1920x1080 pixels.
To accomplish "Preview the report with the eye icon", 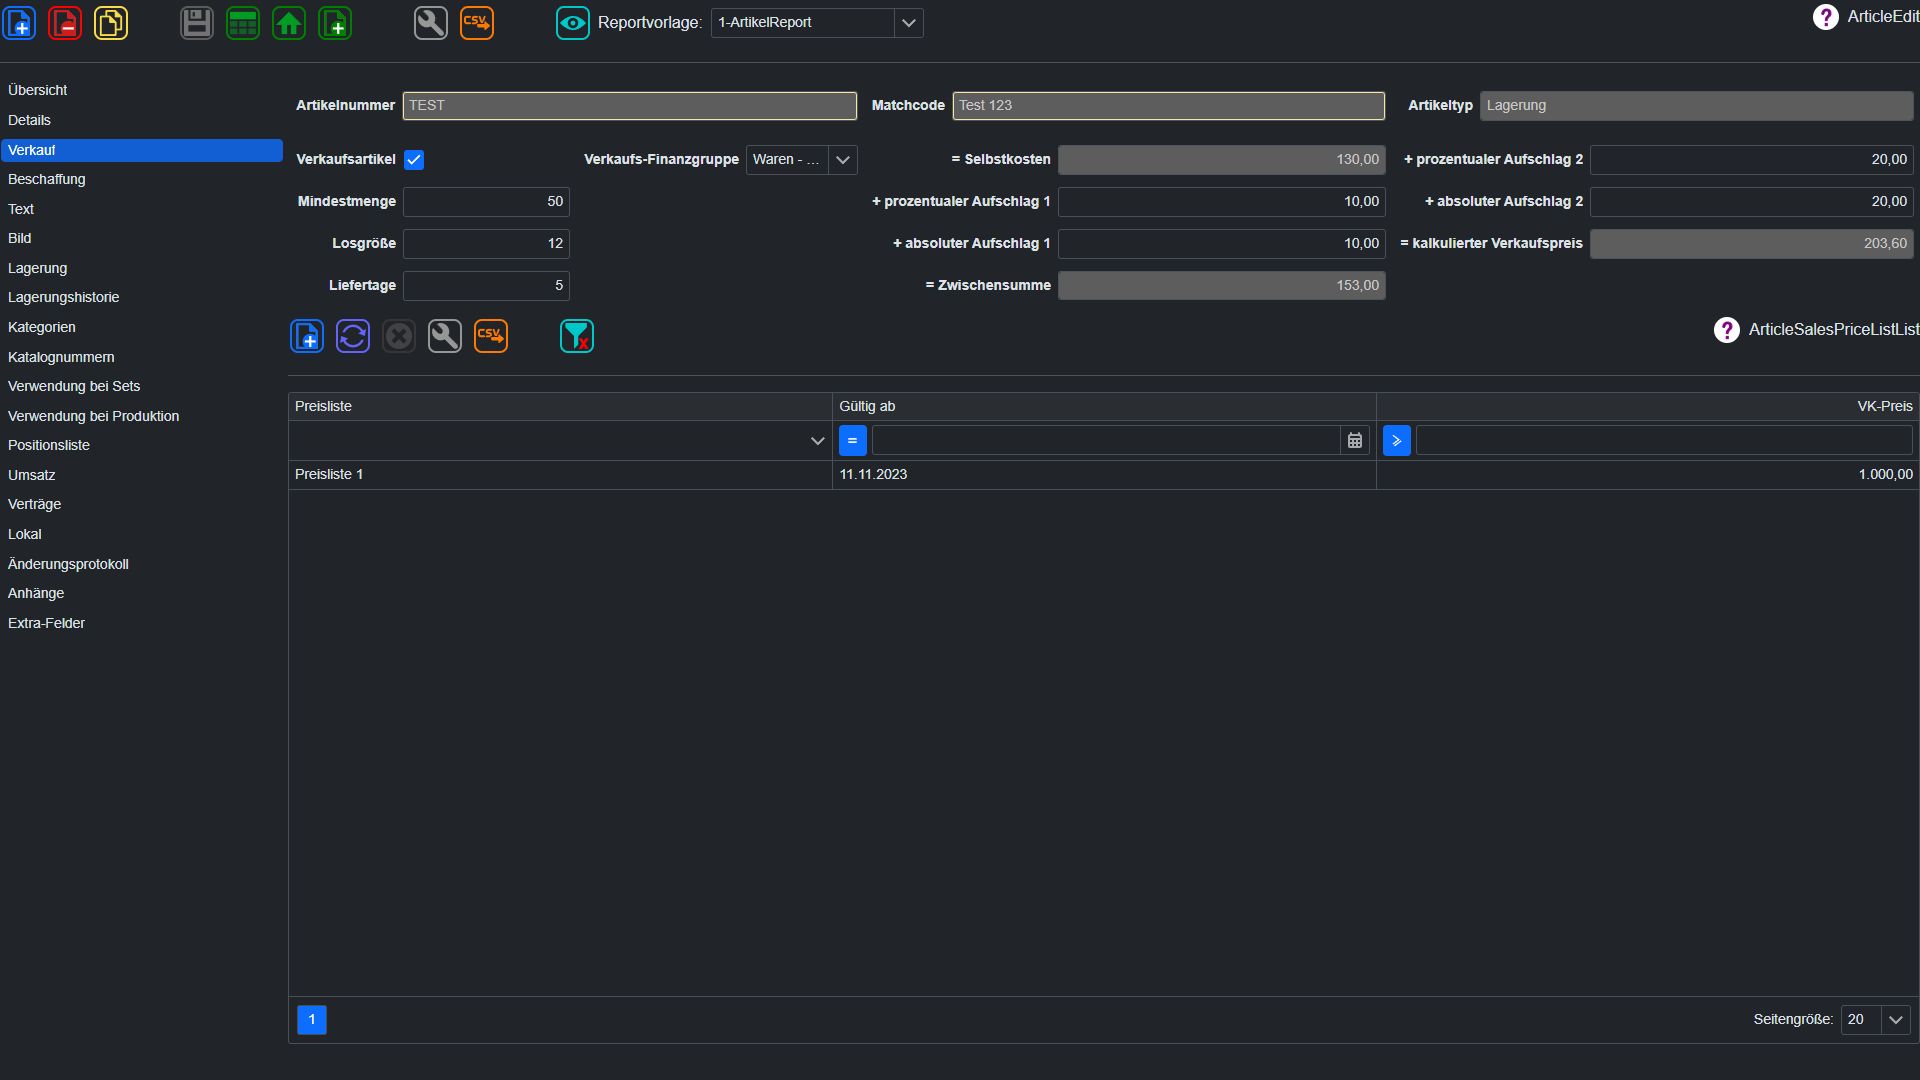I will (x=573, y=22).
